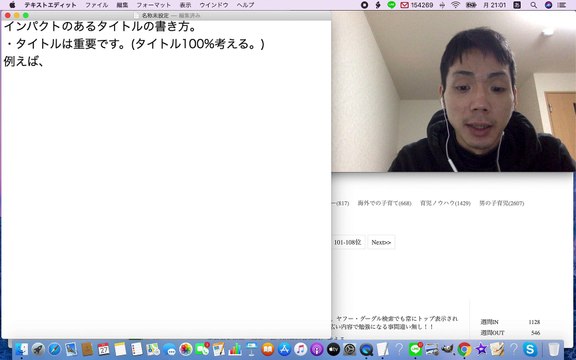This screenshot has width=576, height=360.
Task: Open mail counter 154269 in menu bar
Action: (417, 5)
